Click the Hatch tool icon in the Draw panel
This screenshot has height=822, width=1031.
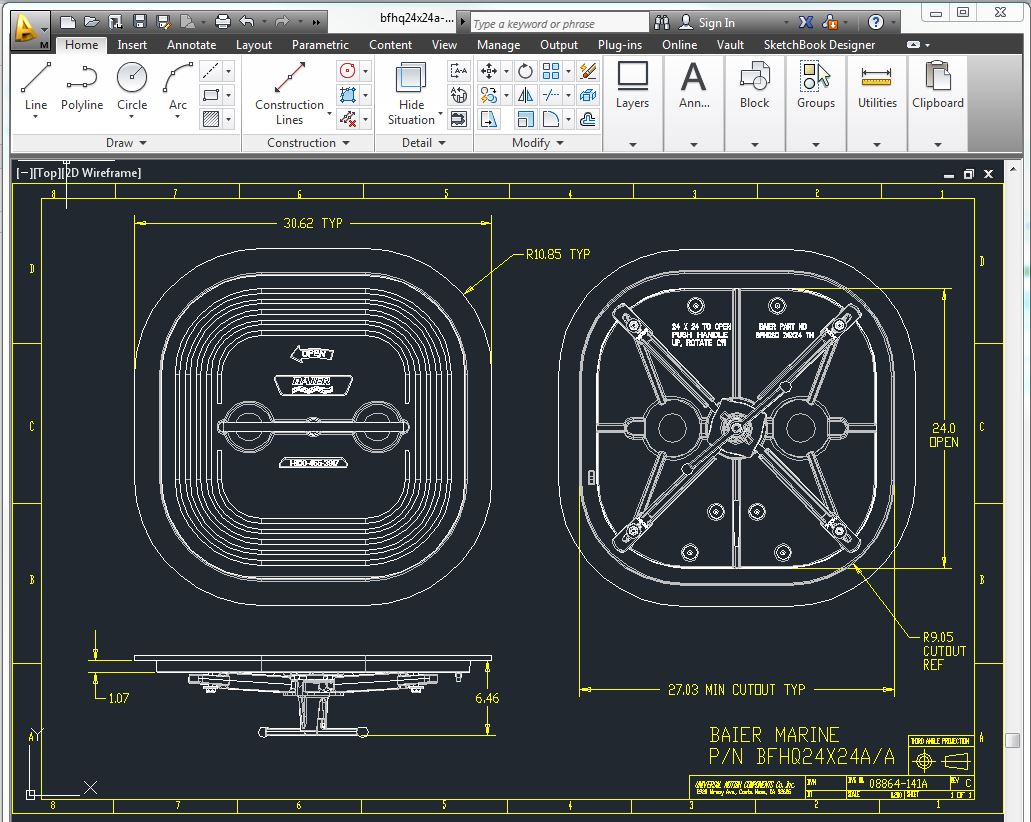[210, 119]
